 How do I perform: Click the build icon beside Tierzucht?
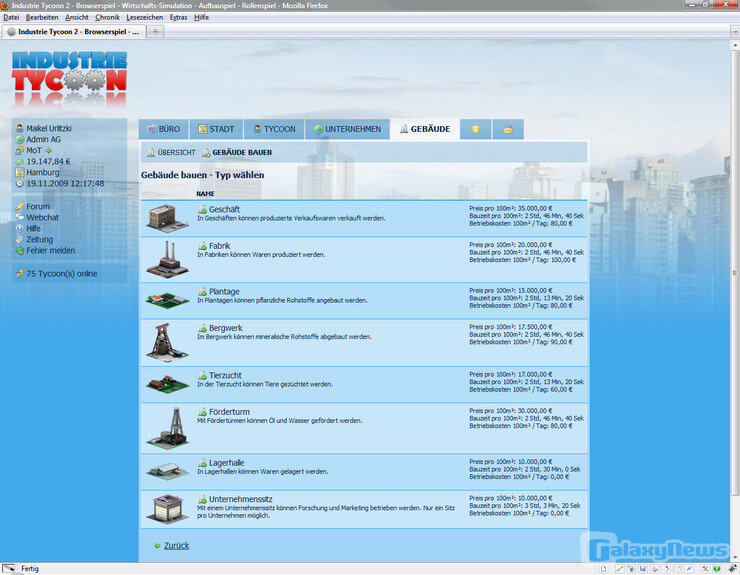[202, 376]
